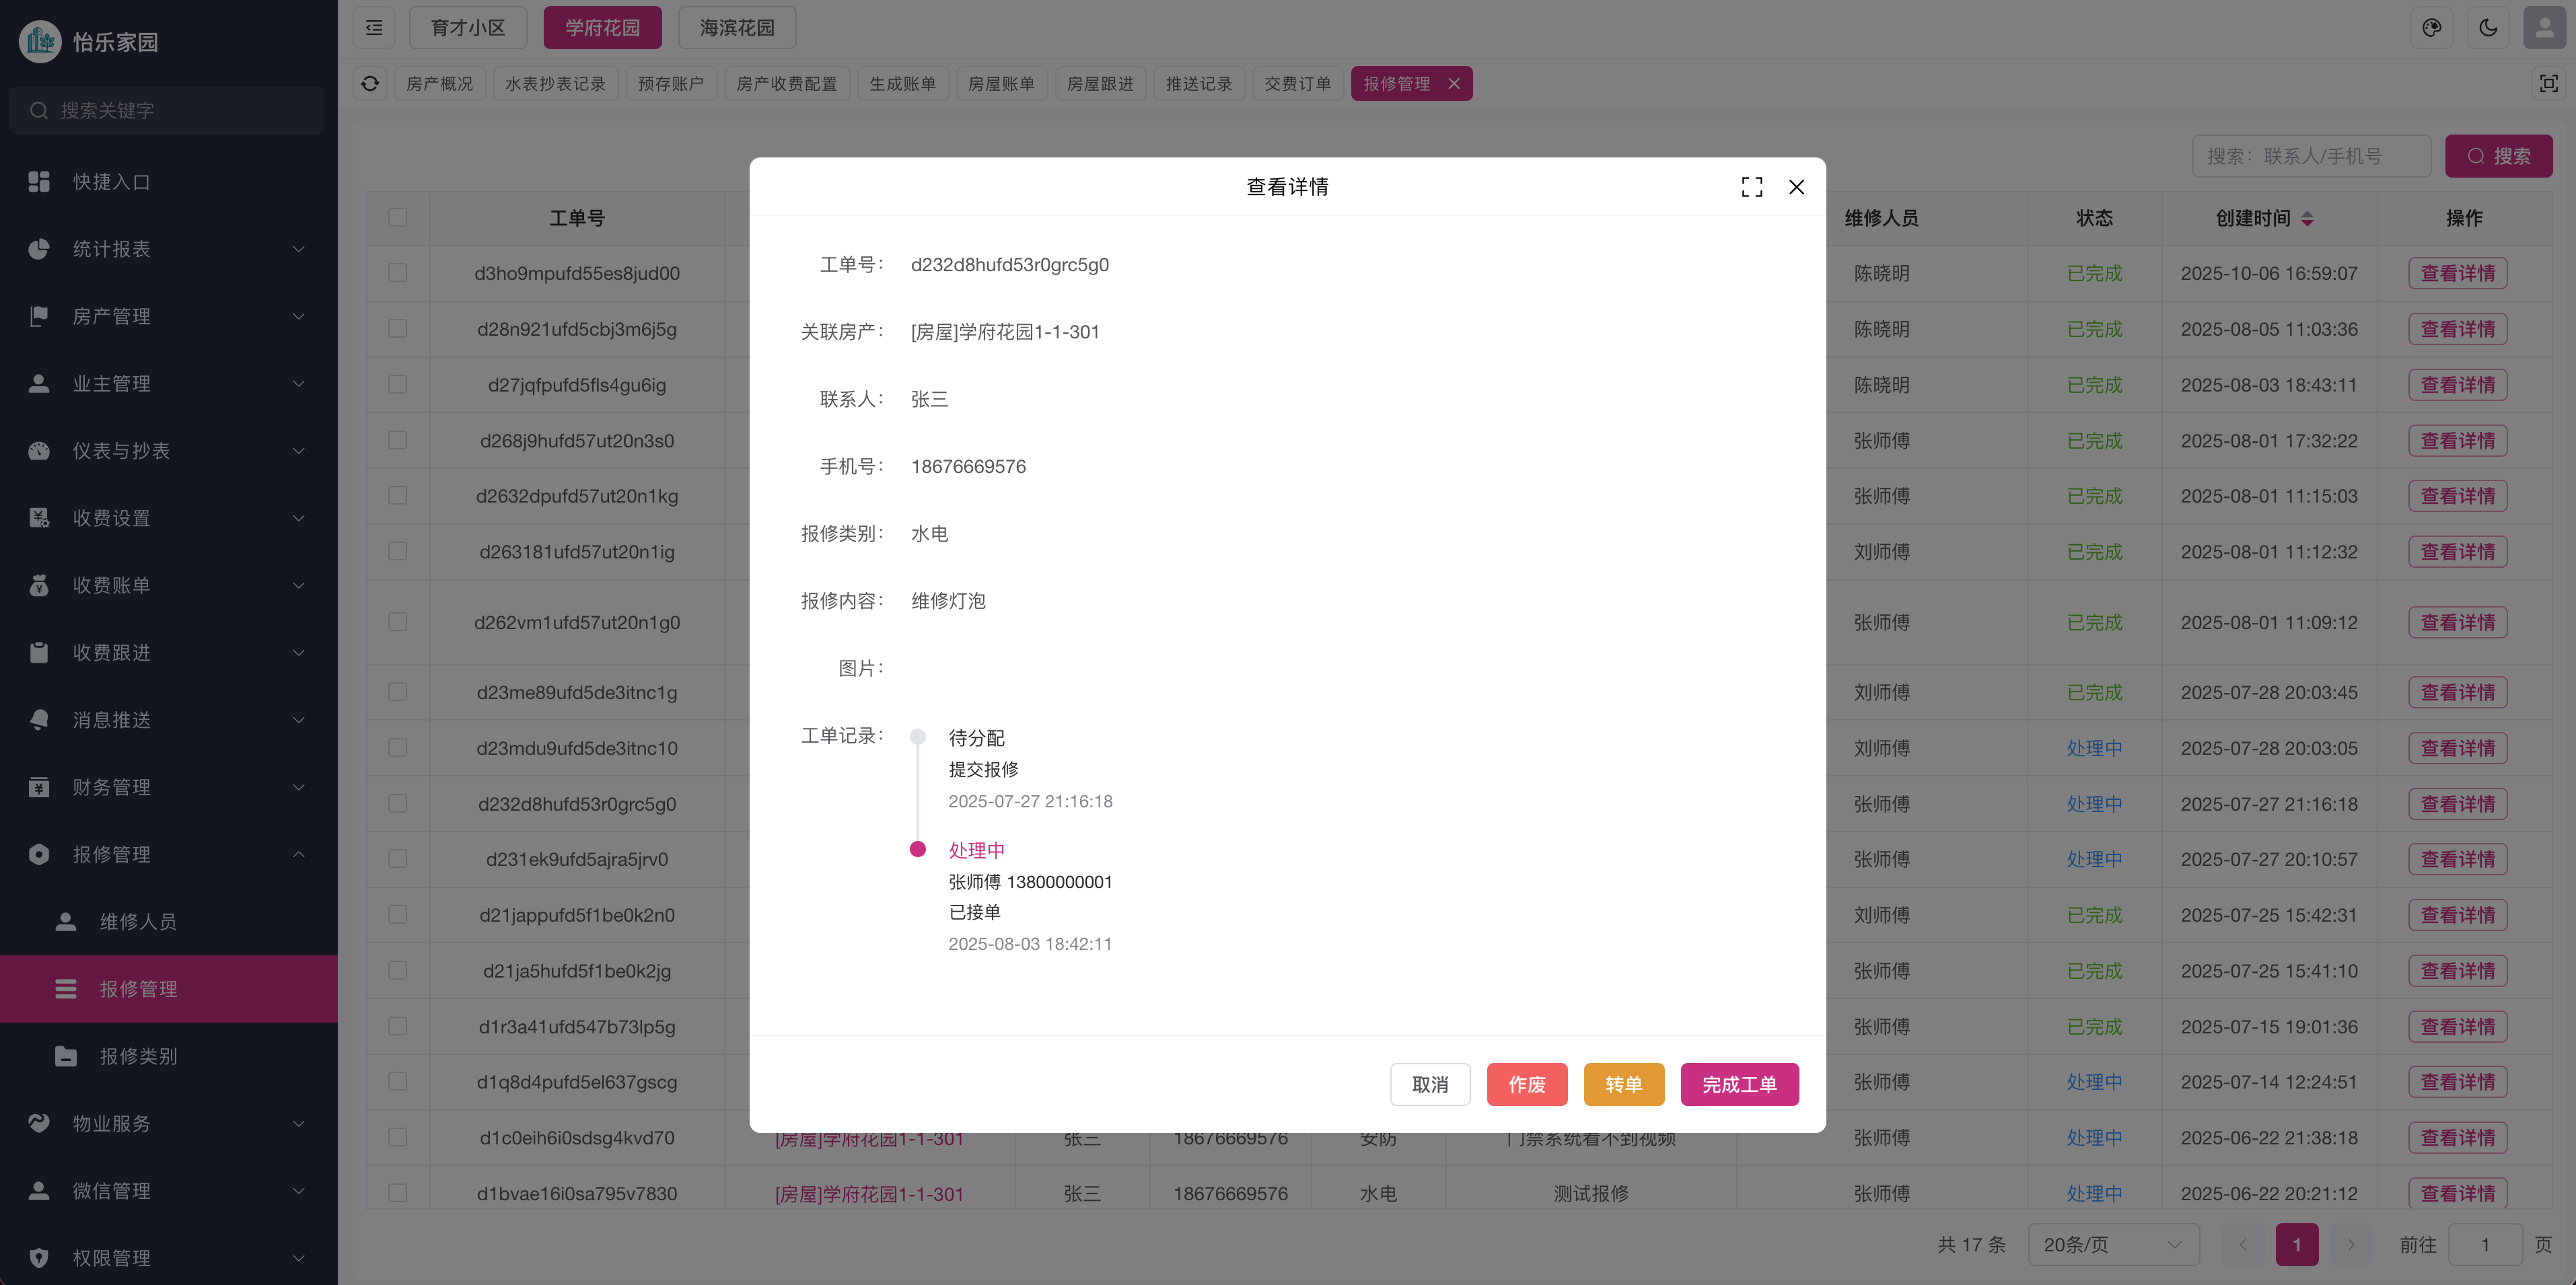The height and width of the screenshot is (1285, 2576).
Task: Check the checkbox for order d3ho9mpufd55es8jud00
Action: point(398,273)
